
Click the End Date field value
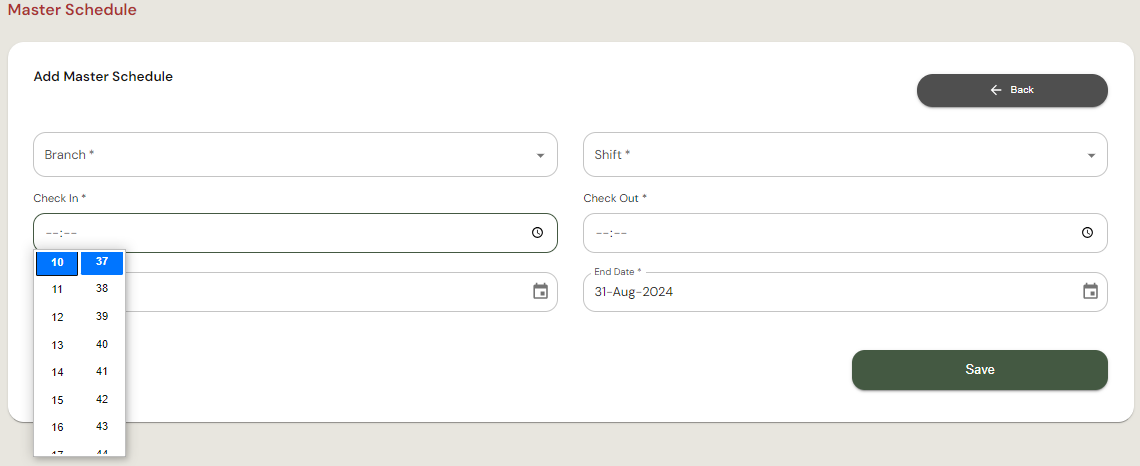click(633, 293)
